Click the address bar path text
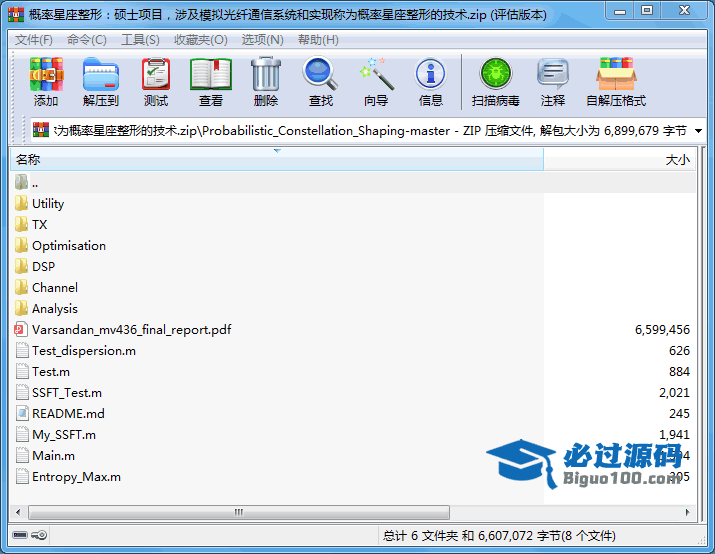 (370, 131)
